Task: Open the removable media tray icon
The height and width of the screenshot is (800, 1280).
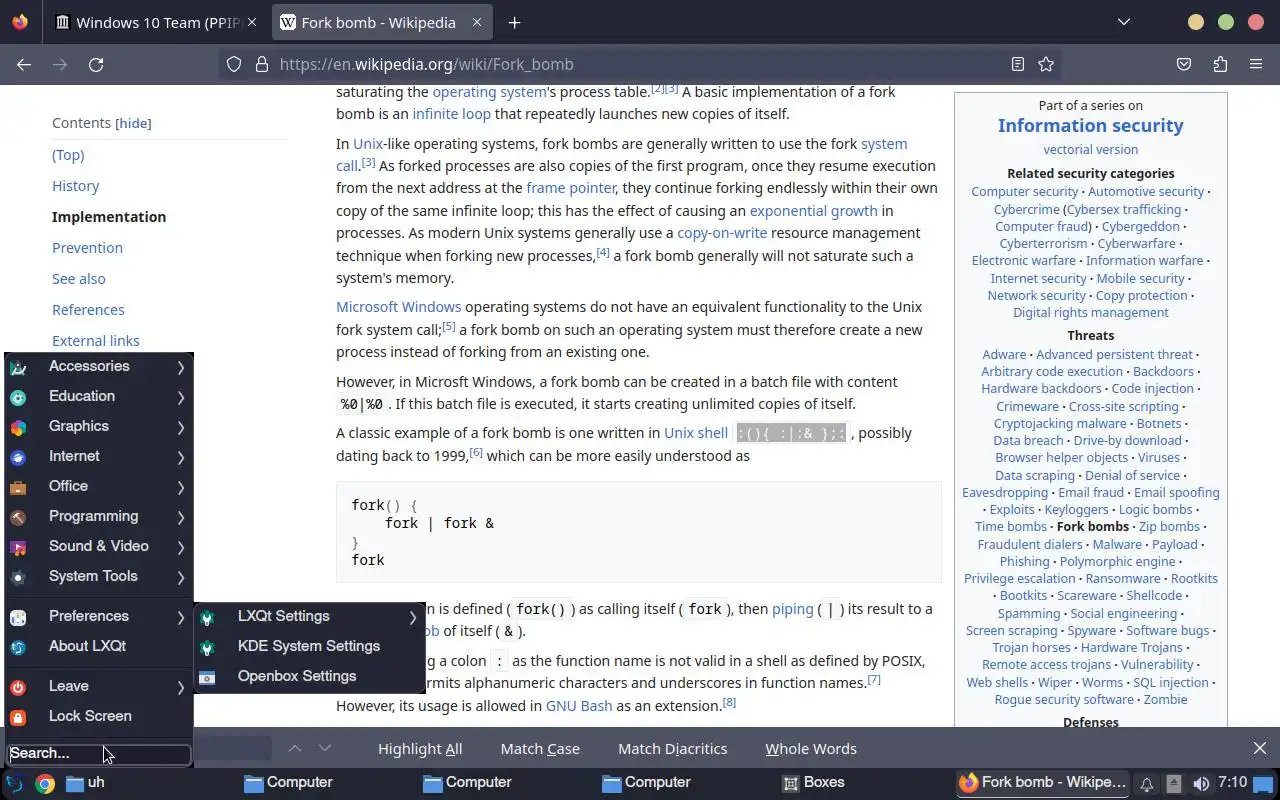Action: tap(1174, 784)
